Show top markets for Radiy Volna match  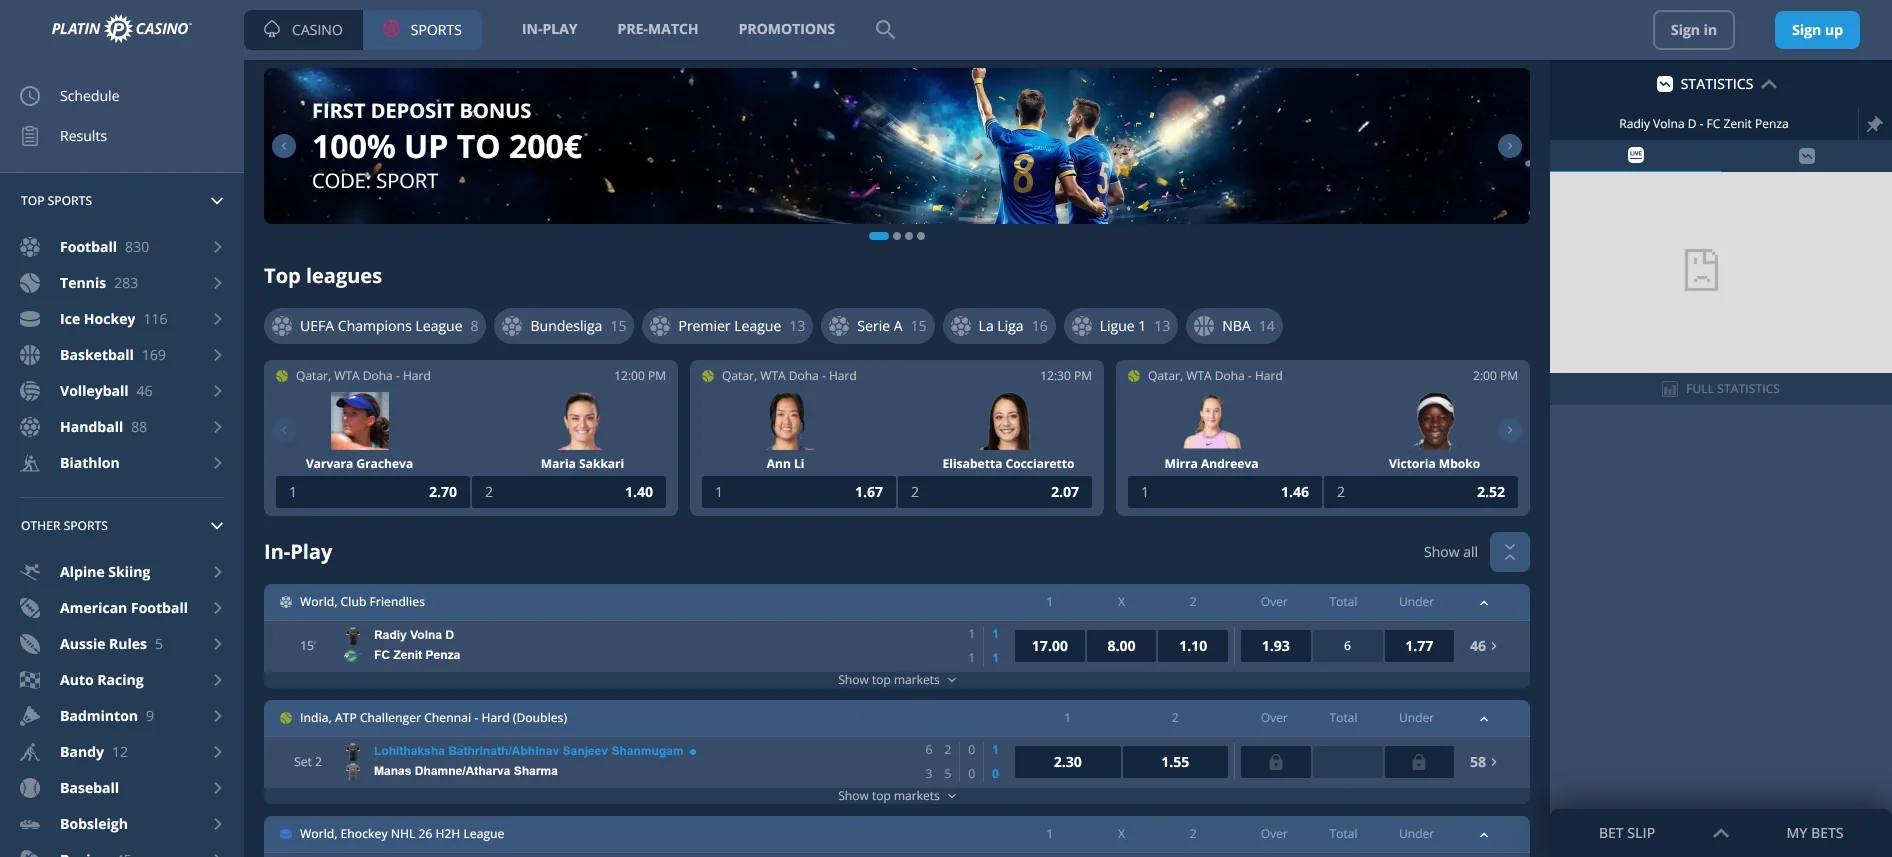(897, 680)
